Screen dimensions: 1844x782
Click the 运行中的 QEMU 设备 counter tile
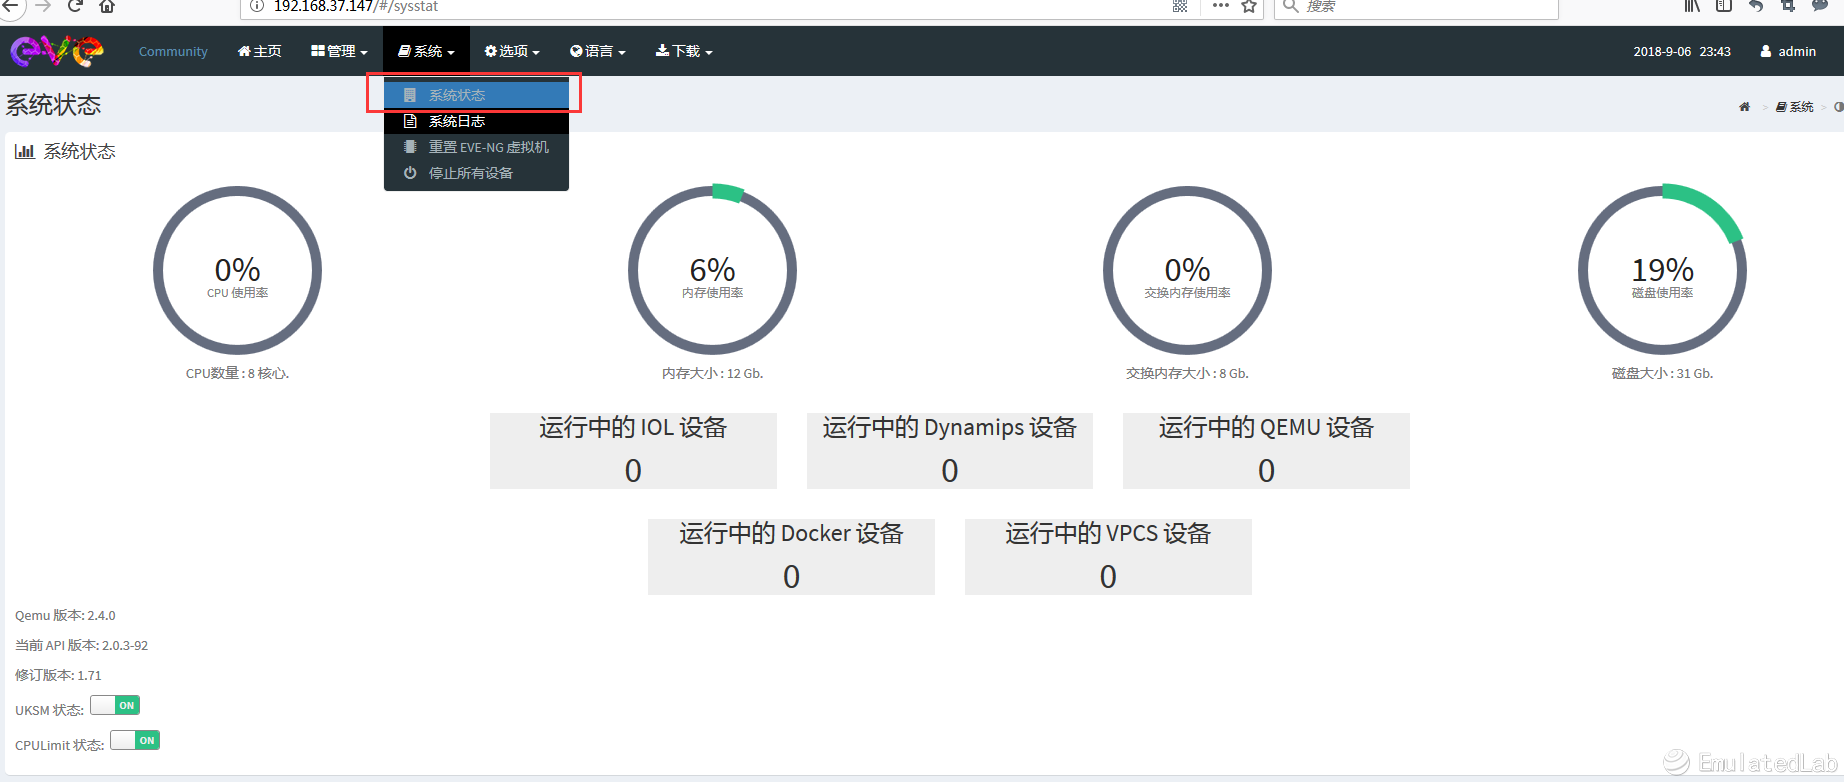click(1266, 451)
